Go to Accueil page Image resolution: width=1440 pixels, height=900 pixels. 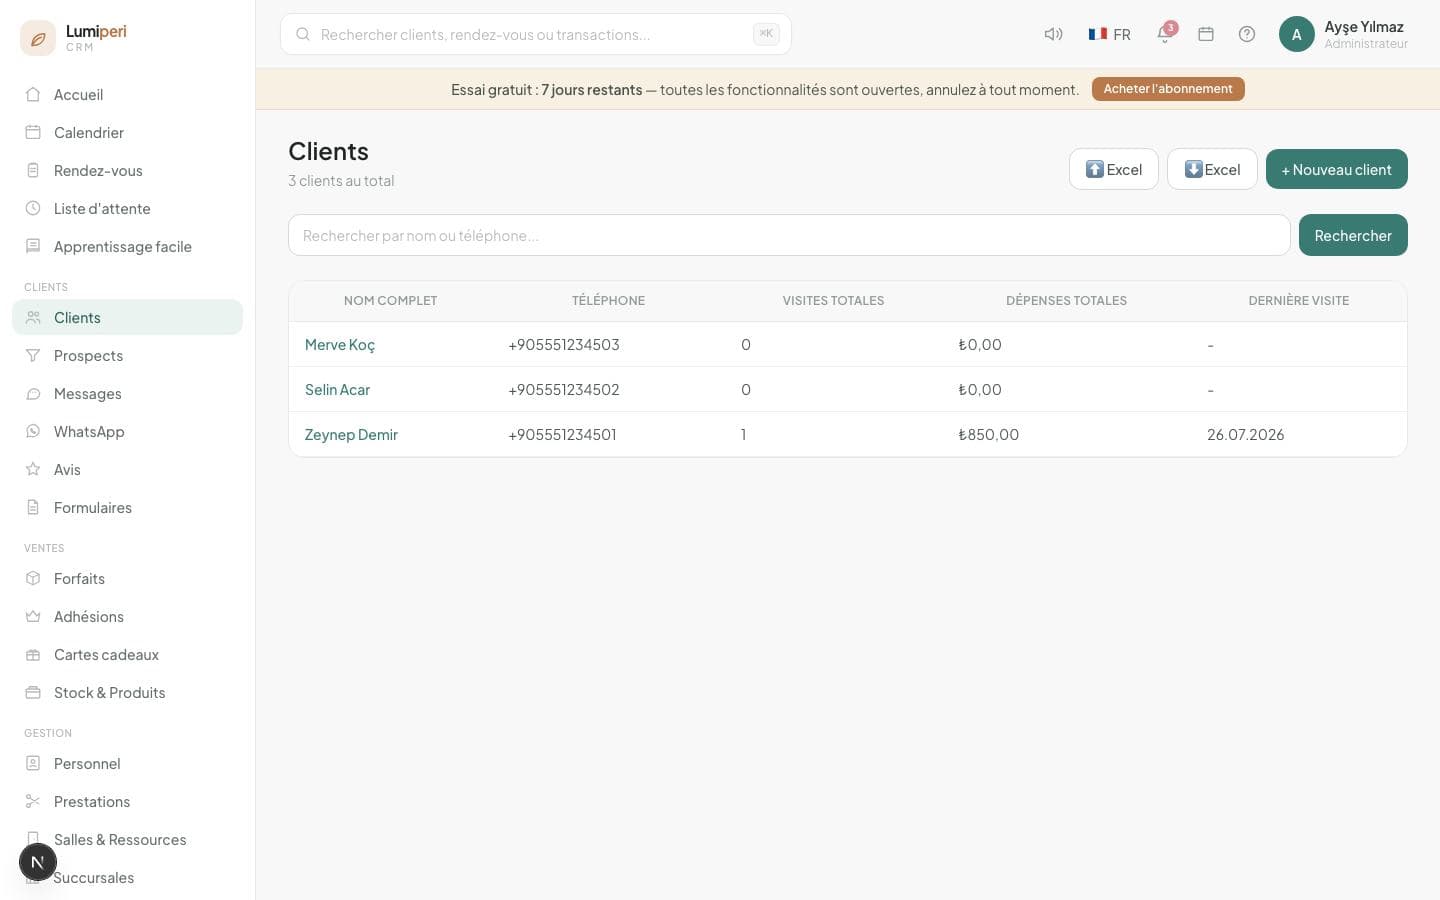pyautogui.click(x=127, y=94)
